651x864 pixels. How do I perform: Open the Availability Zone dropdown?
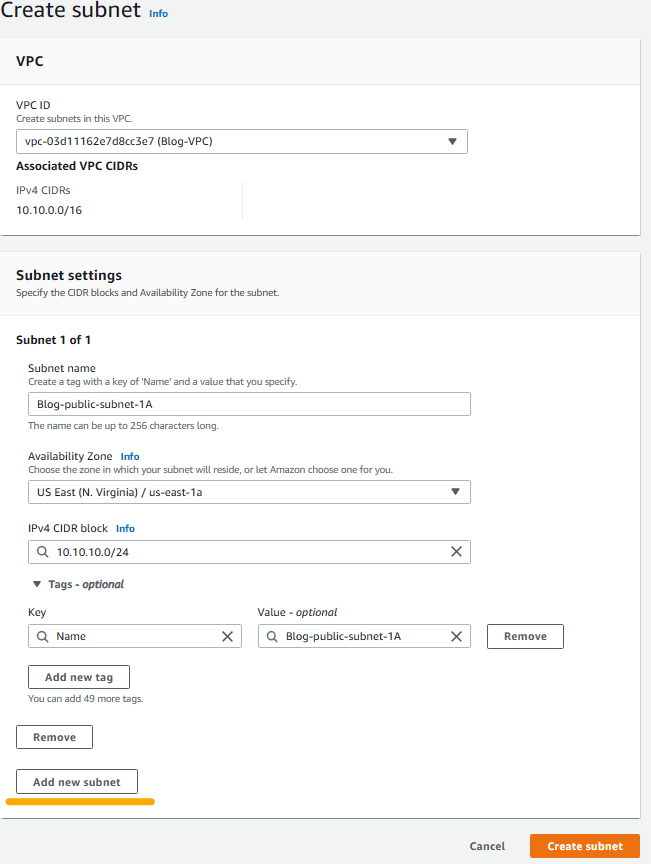249,492
